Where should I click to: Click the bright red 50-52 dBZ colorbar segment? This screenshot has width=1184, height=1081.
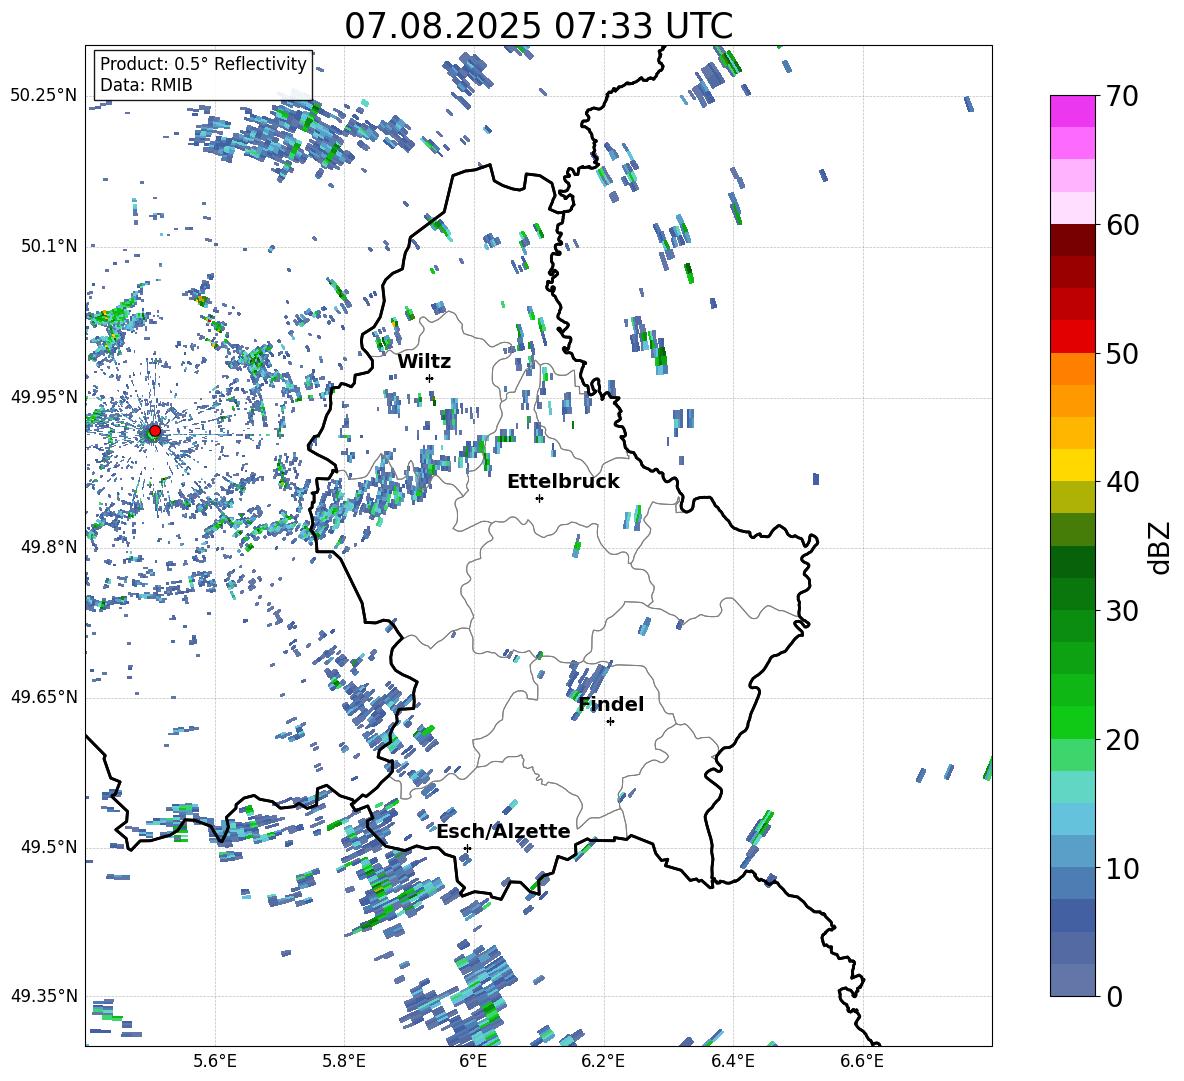click(1073, 337)
